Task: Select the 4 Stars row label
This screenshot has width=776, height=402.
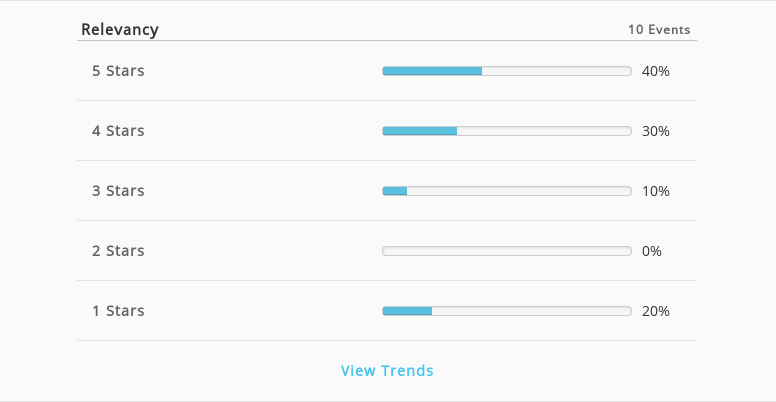Action: coord(118,131)
